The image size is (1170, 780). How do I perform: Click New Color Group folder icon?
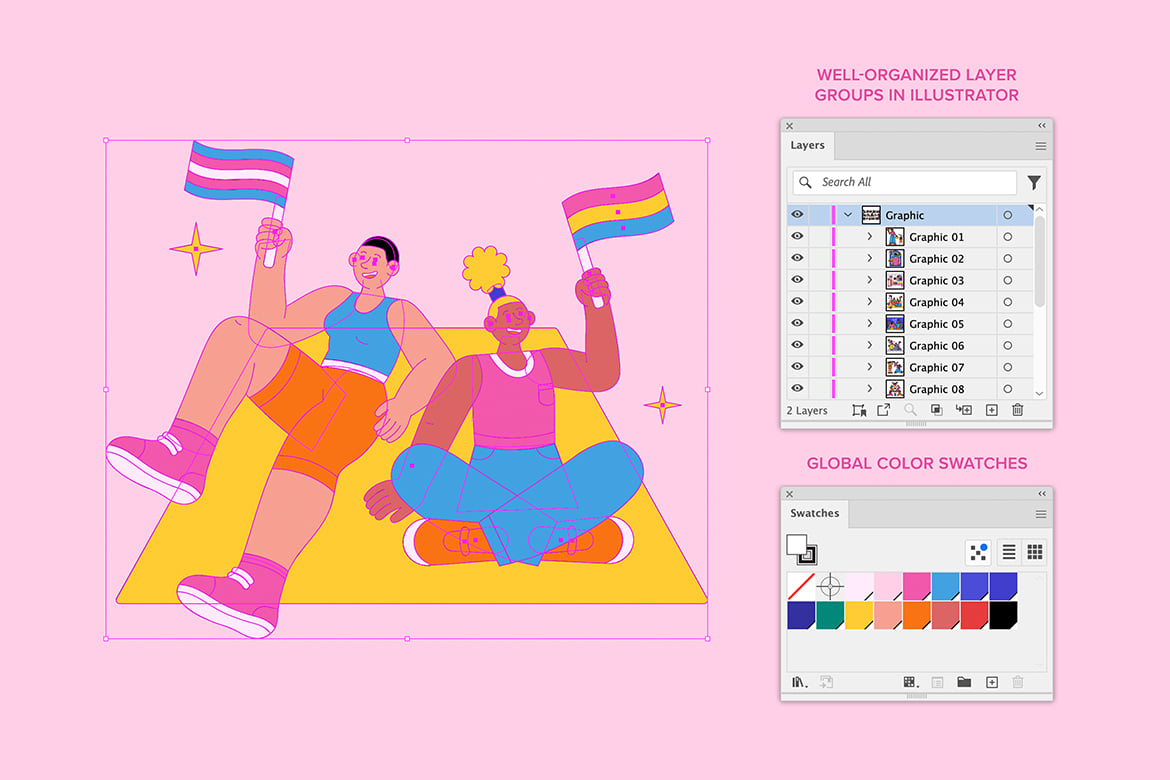964,682
